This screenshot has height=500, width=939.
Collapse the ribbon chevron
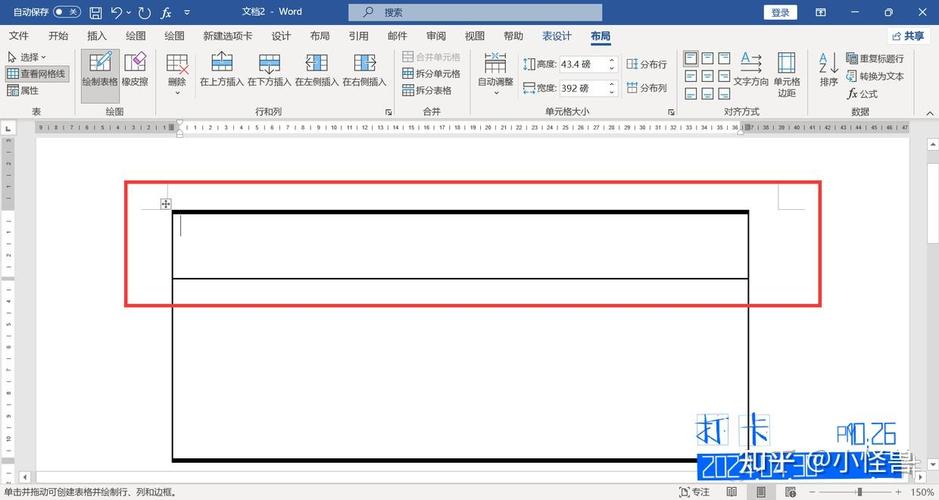[929, 113]
